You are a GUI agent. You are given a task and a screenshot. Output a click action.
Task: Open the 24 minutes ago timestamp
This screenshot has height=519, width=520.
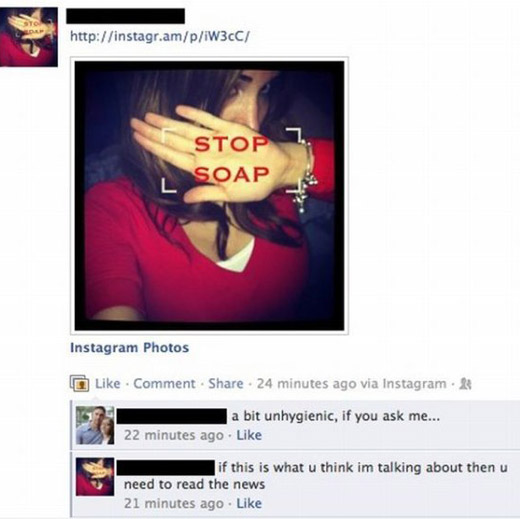(x=307, y=384)
